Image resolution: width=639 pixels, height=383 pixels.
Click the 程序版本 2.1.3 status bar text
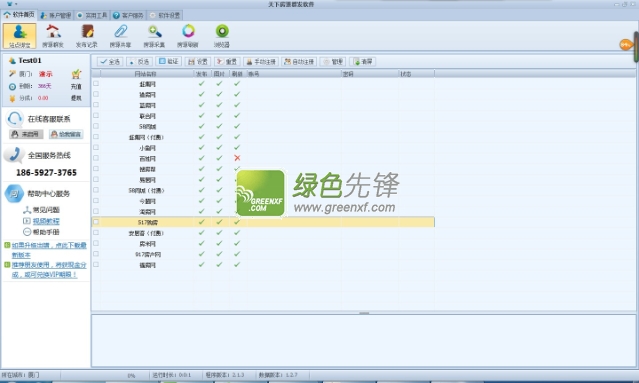[225, 375]
